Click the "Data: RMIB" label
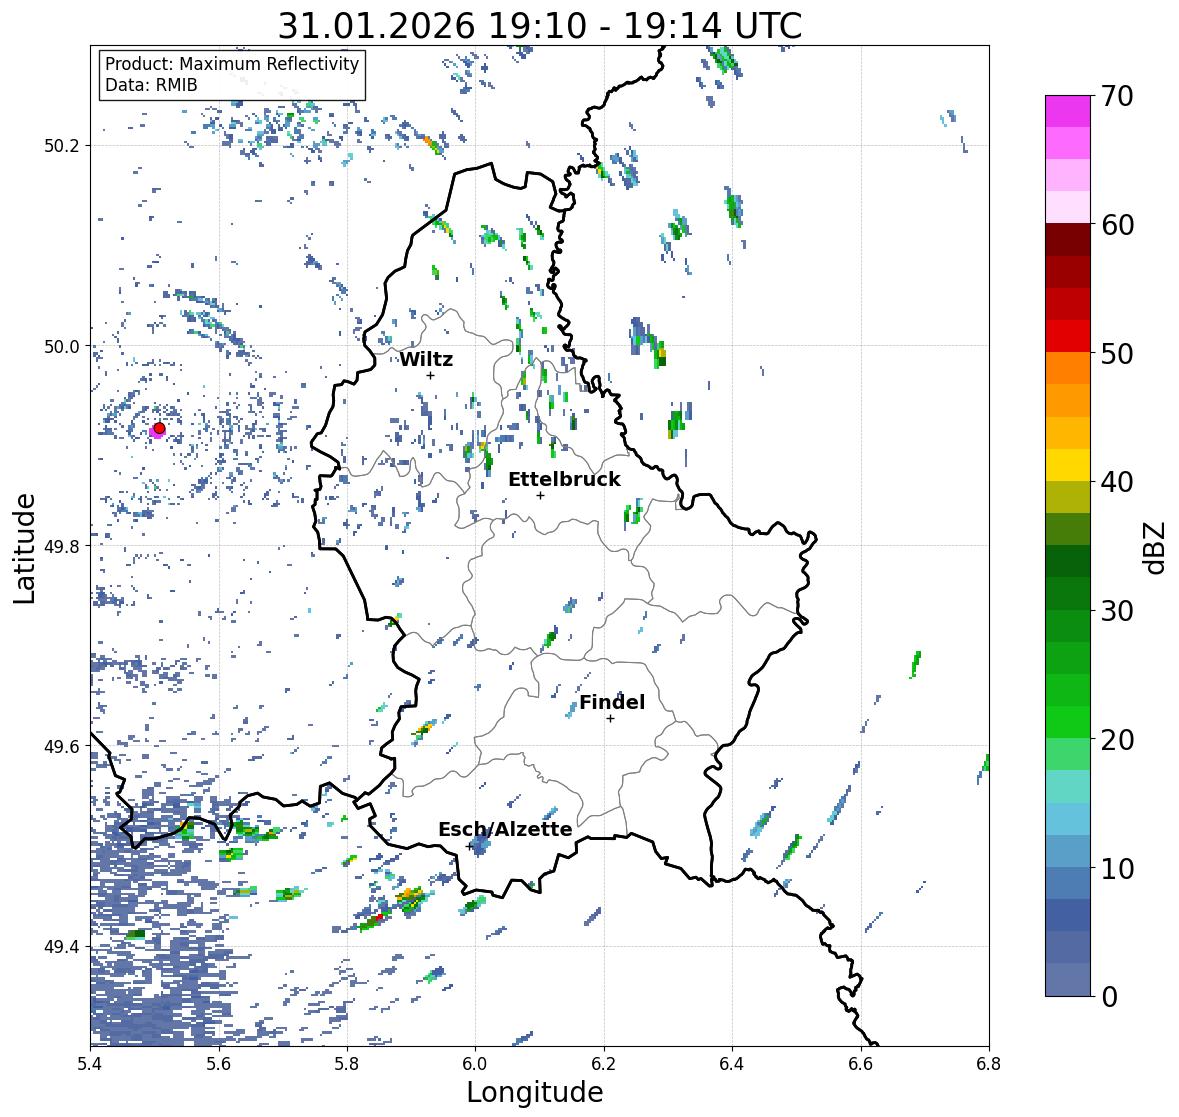 [151, 85]
